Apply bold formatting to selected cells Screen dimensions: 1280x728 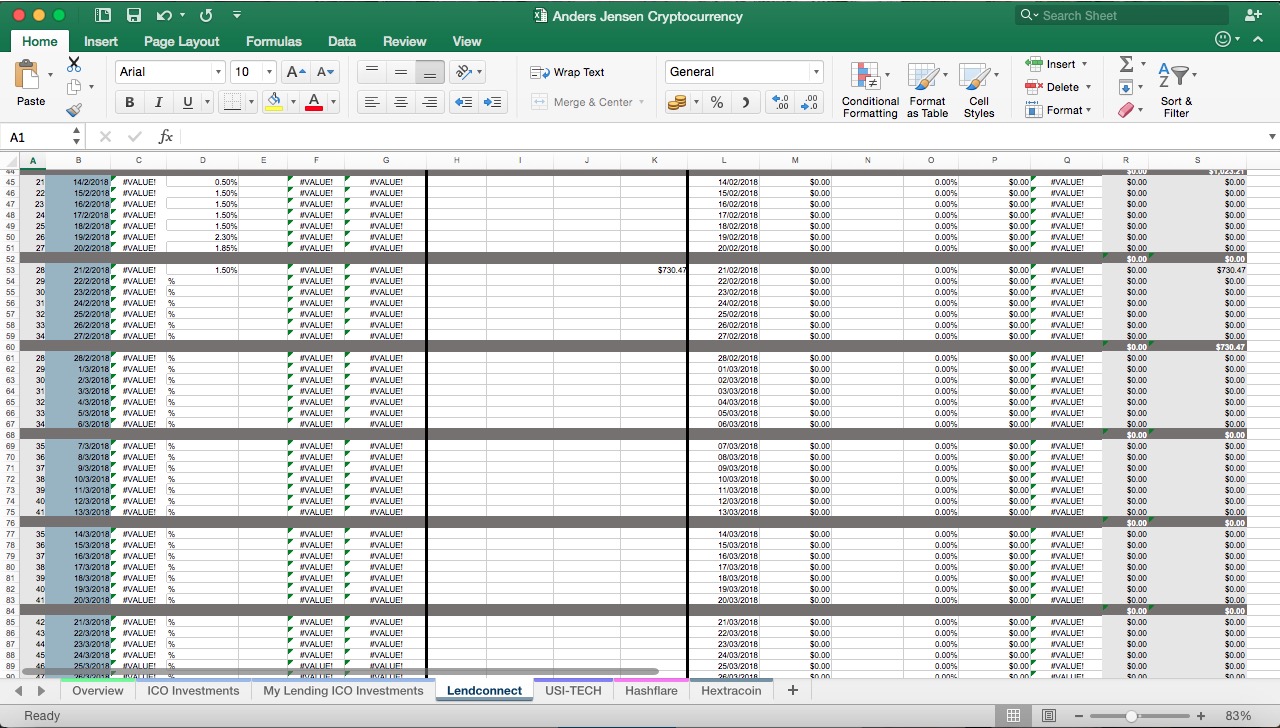[129, 102]
